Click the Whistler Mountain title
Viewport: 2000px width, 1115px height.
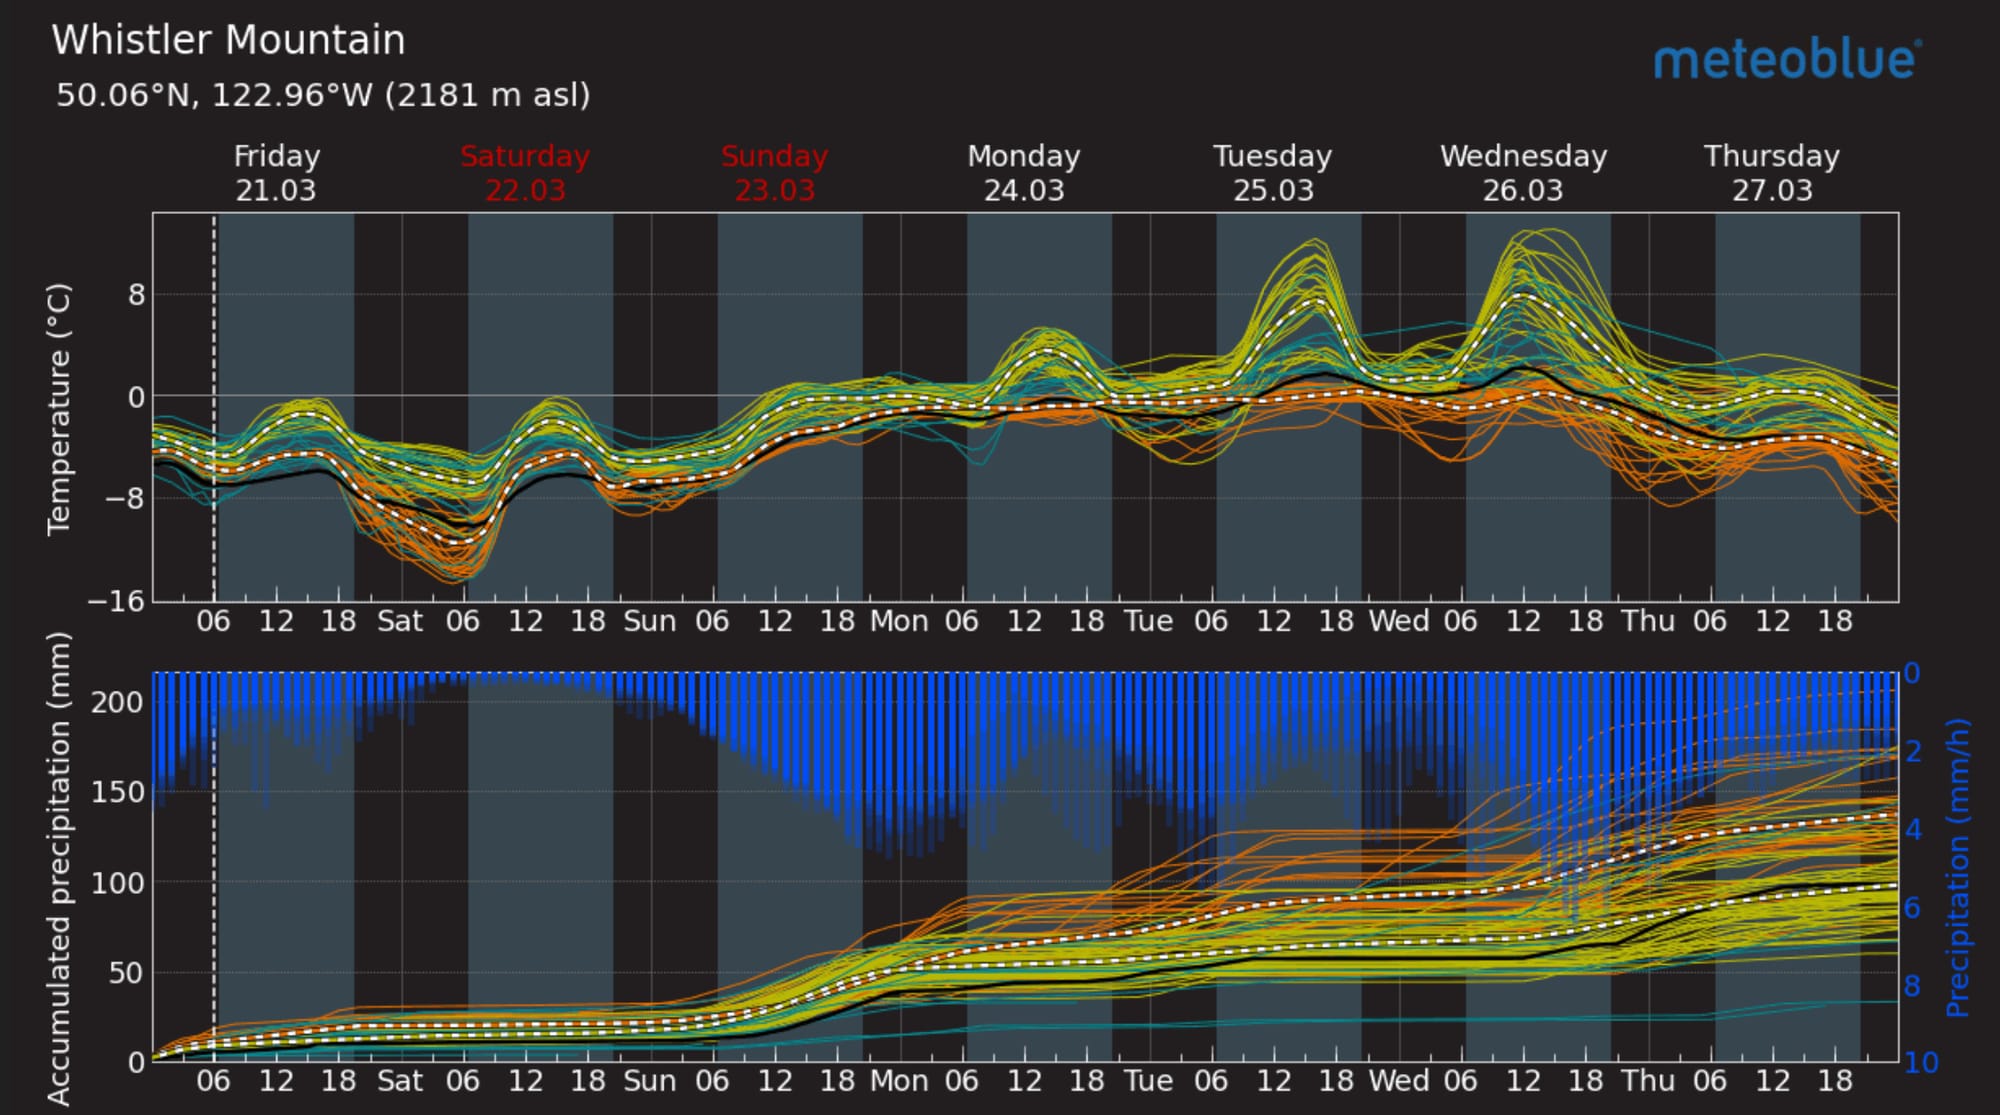(228, 41)
